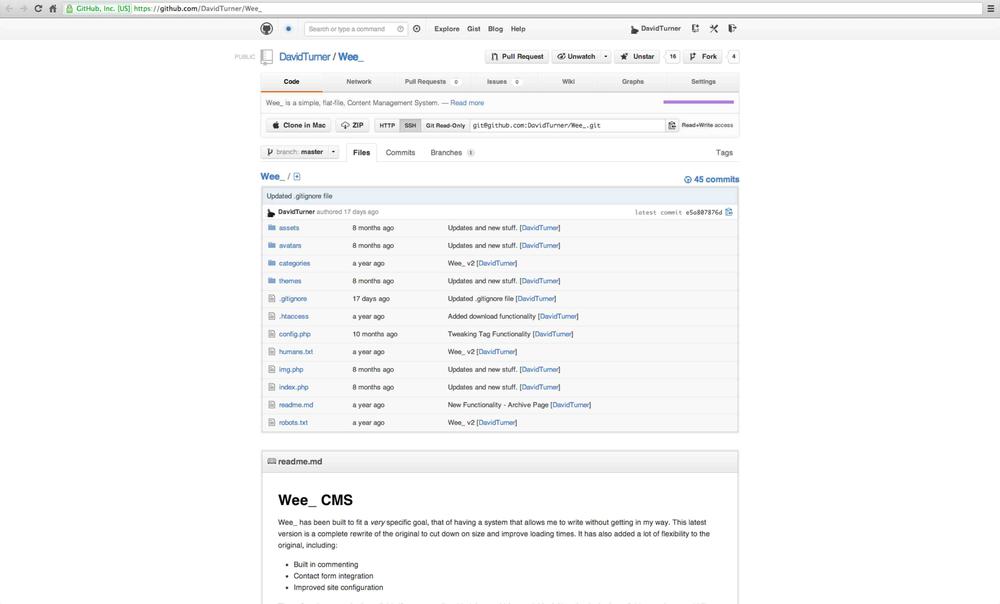Click the help icon inside the search box
The width and height of the screenshot is (1000, 604).
[401, 29]
